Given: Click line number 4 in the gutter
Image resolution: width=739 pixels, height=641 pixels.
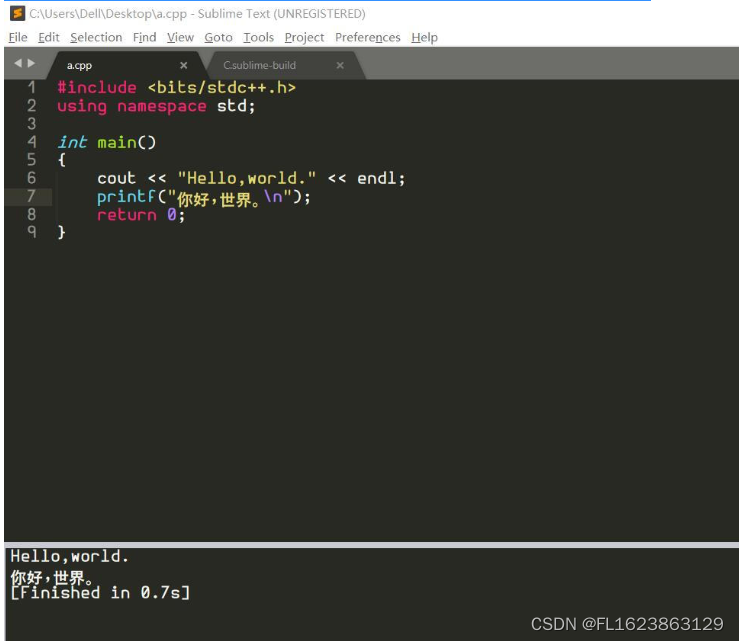Looking at the screenshot, I should 32,141.
